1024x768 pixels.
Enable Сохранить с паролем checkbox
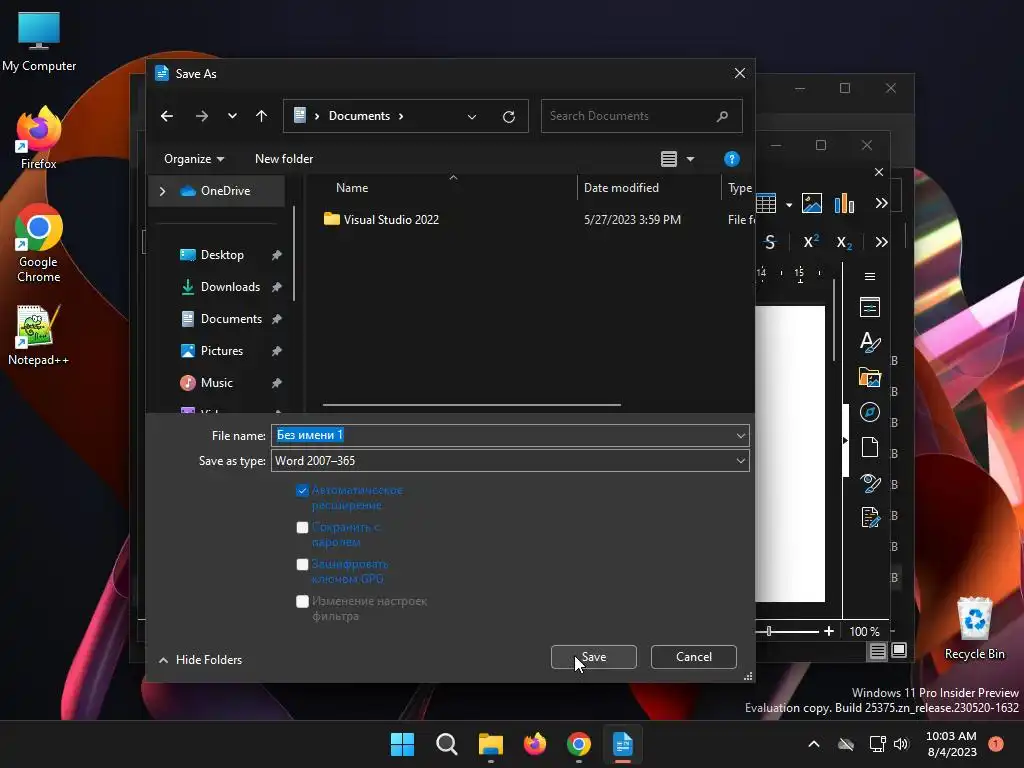pyautogui.click(x=302, y=527)
